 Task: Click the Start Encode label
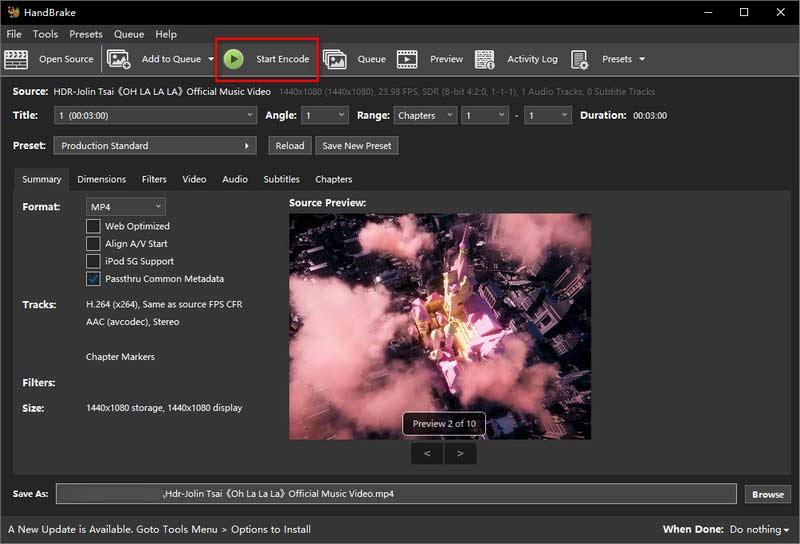click(x=283, y=59)
